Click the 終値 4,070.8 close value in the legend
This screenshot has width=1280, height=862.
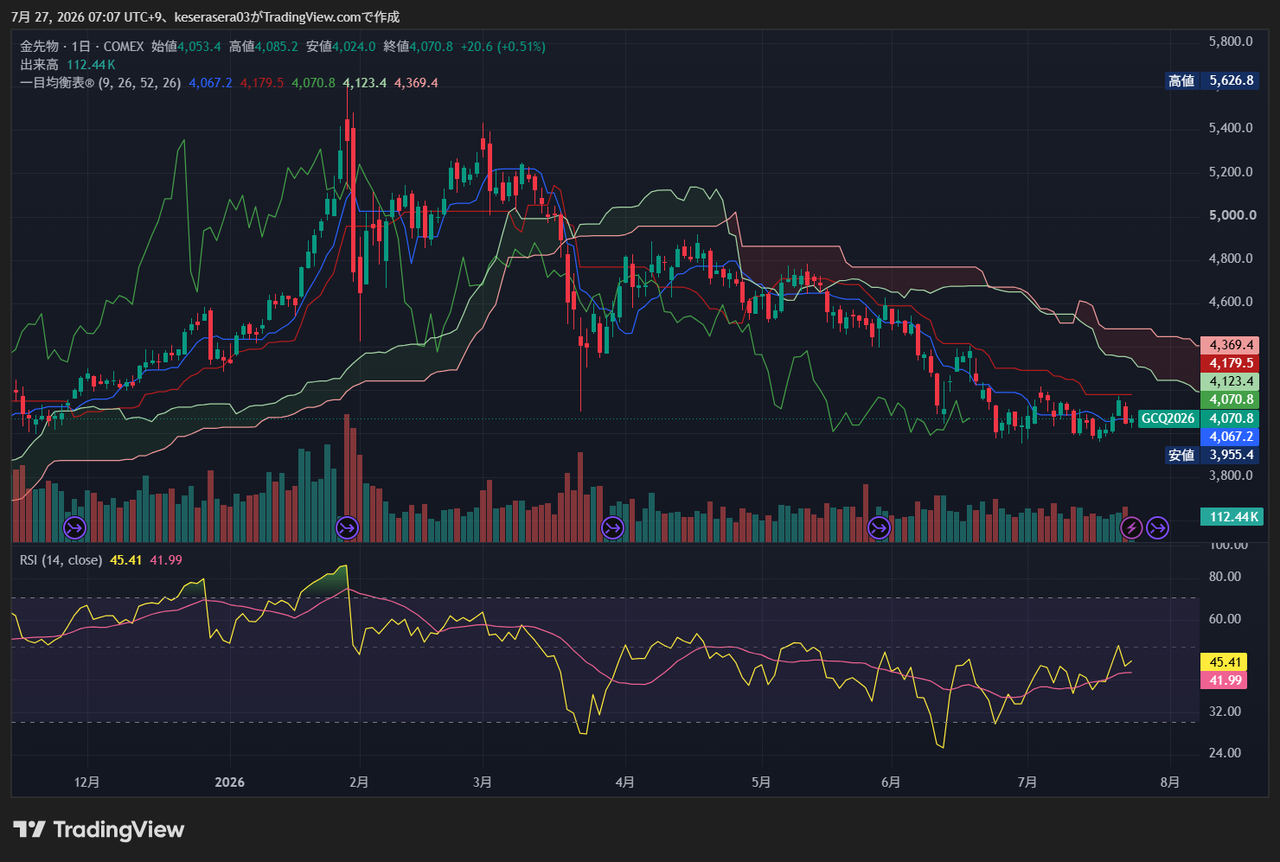coord(418,46)
